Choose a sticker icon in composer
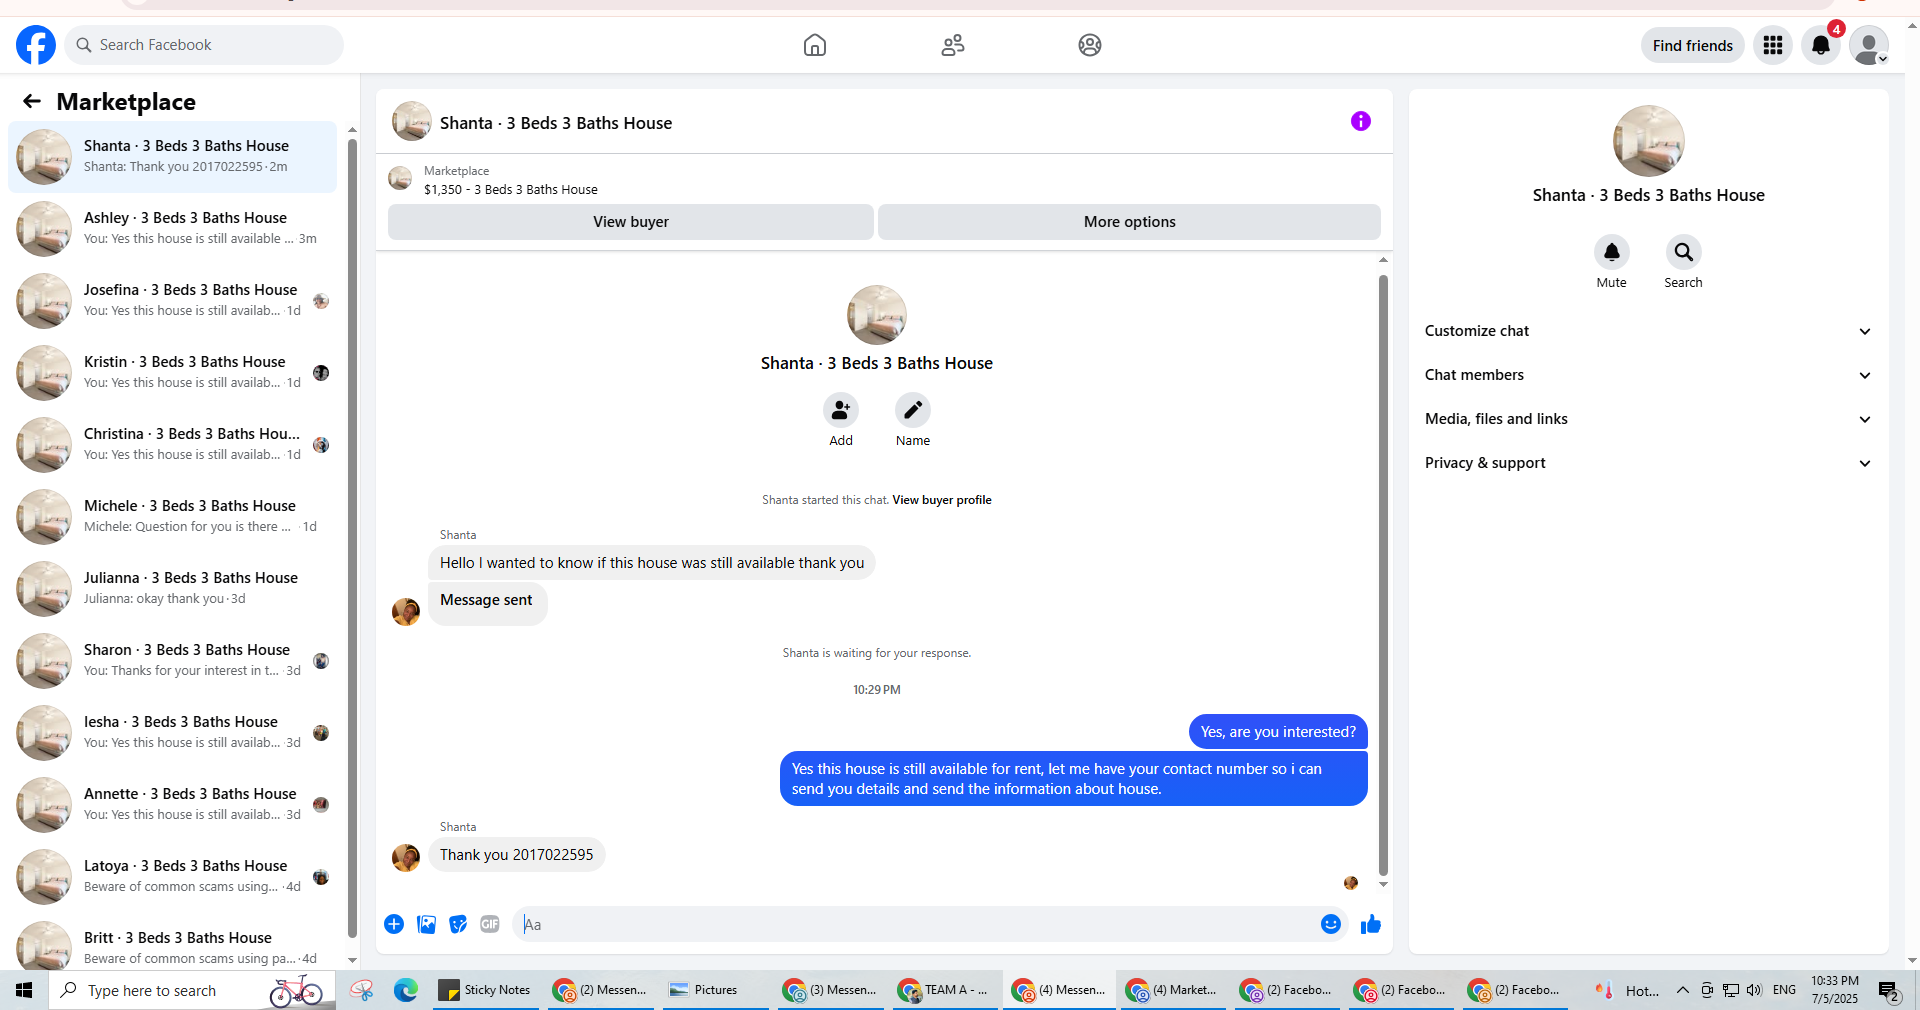Screen dimensions: 1920x1010 (458, 924)
